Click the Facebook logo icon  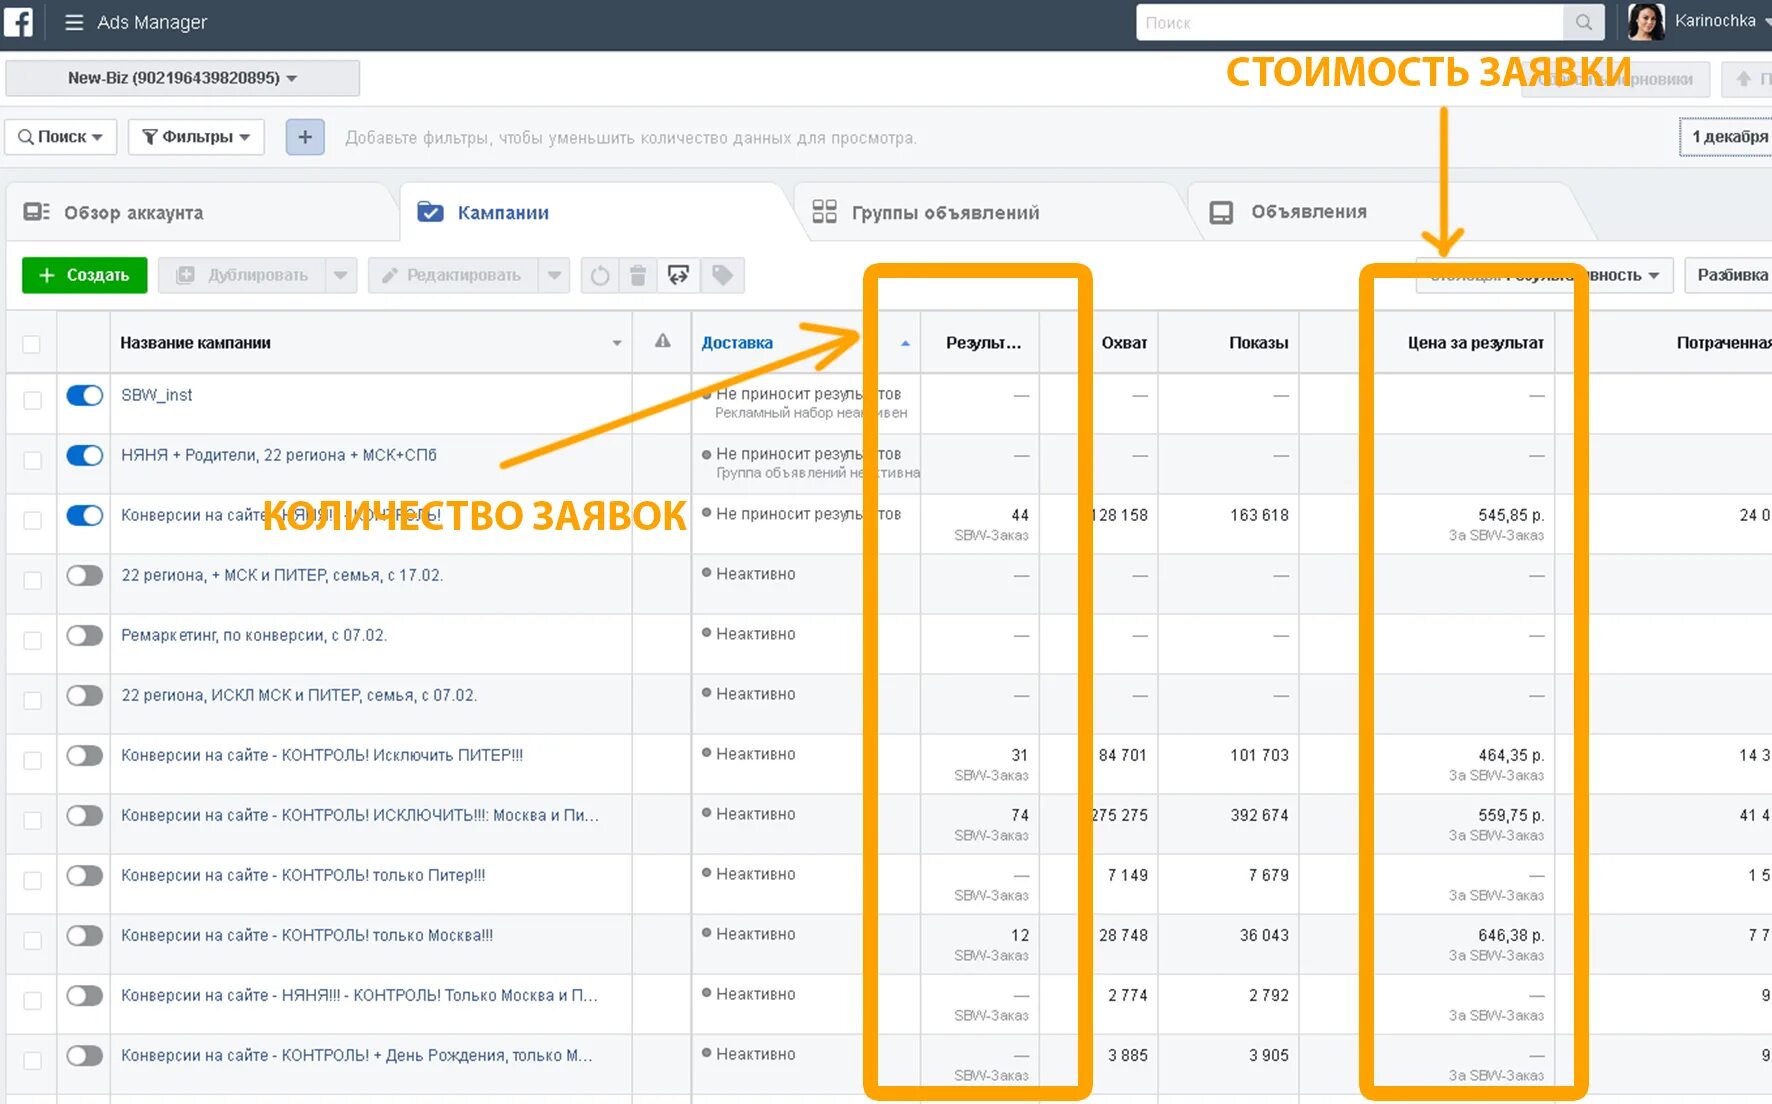click(18, 21)
